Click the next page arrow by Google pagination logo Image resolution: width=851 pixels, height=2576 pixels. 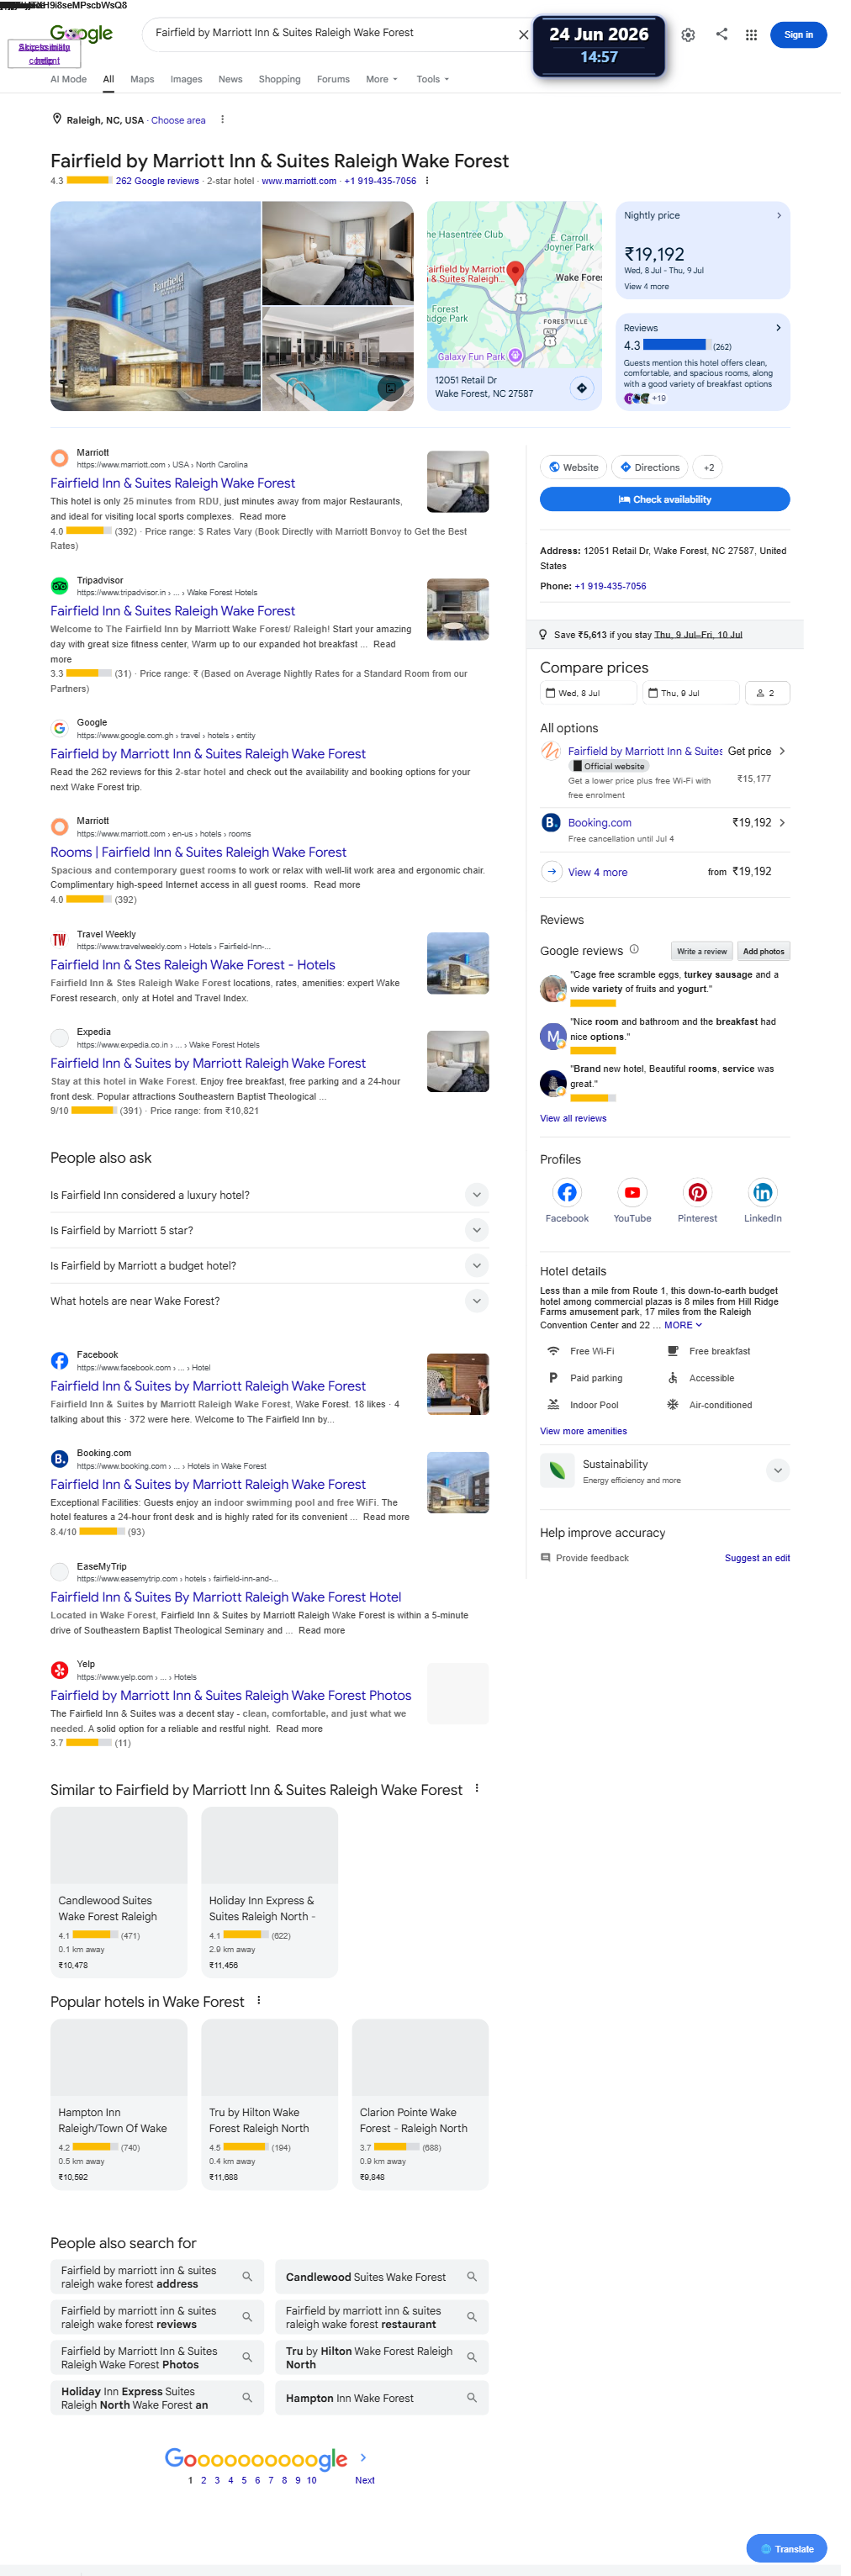tap(363, 2457)
